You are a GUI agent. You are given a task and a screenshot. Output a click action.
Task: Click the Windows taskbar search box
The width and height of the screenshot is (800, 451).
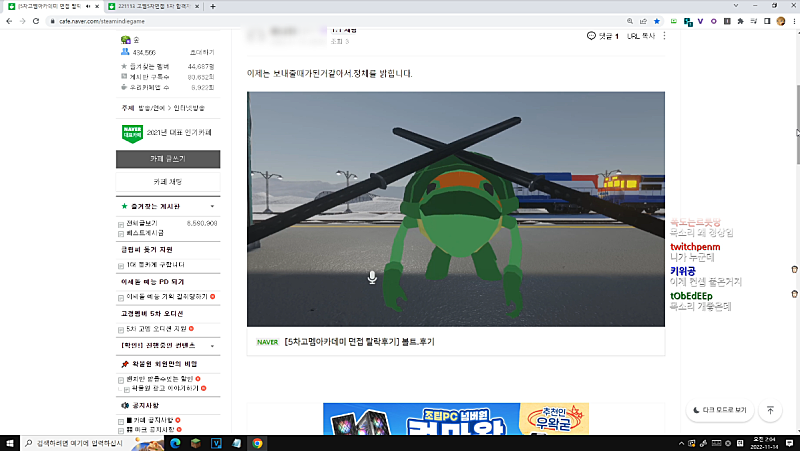pos(92,443)
